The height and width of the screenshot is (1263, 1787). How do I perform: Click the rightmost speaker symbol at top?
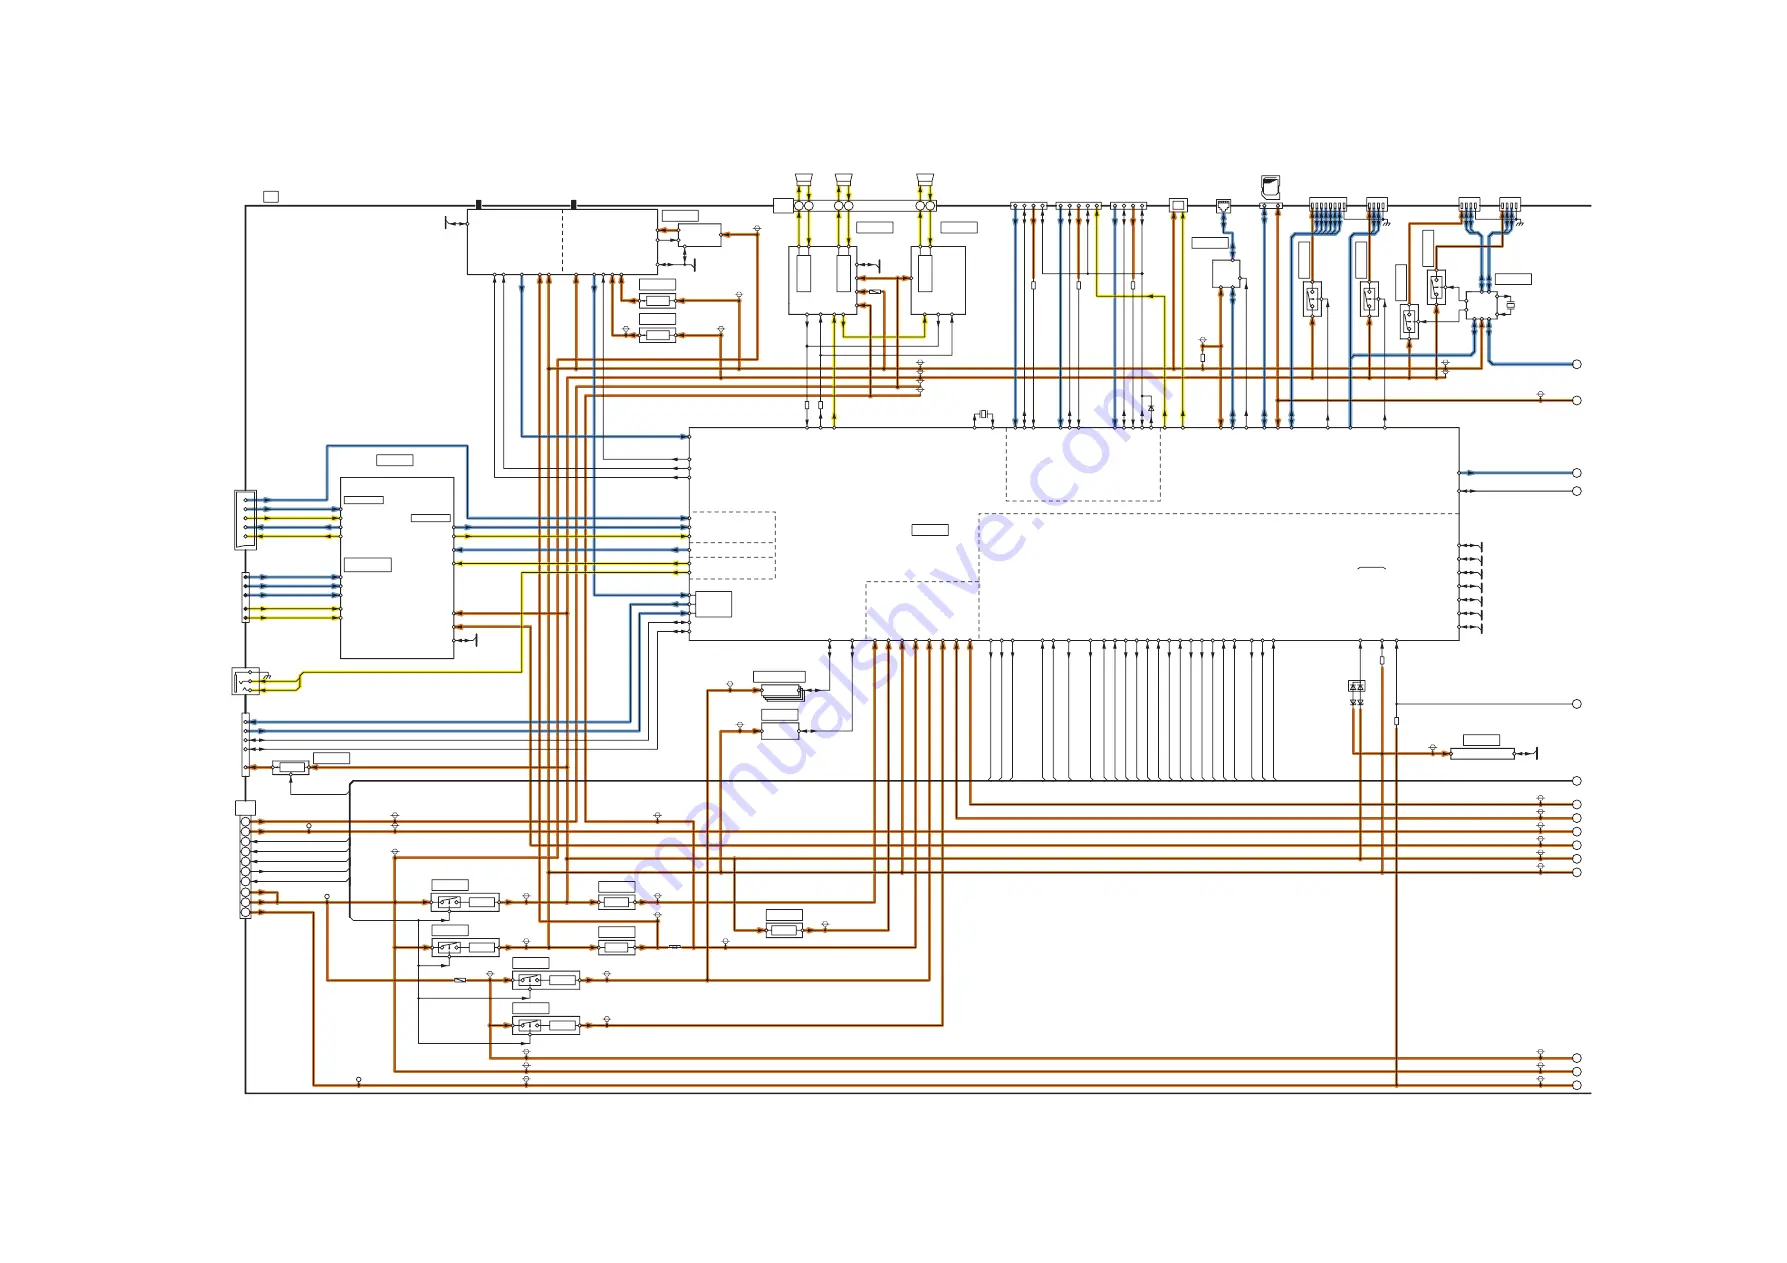925,180
